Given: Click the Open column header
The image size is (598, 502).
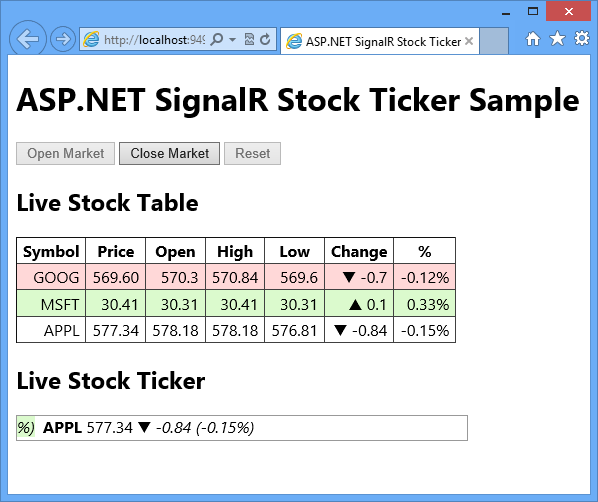Looking at the screenshot, I should pyautogui.click(x=175, y=251).
